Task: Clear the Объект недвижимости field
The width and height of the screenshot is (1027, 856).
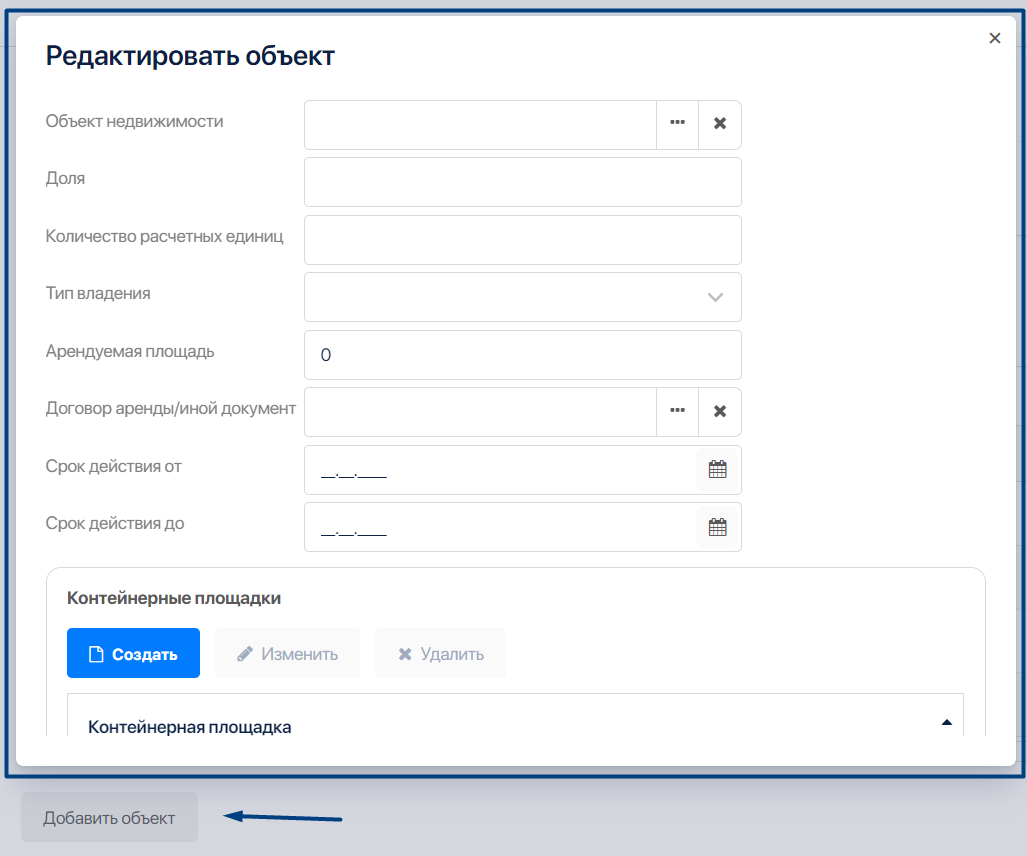Action: (719, 124)
